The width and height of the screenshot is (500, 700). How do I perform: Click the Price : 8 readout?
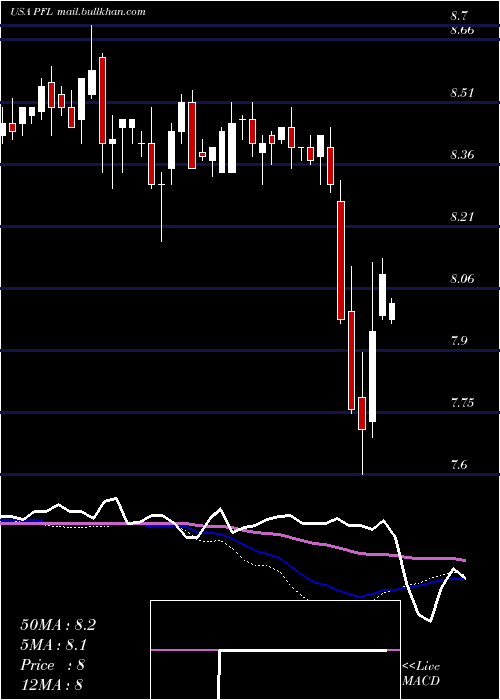pos(52,665)
